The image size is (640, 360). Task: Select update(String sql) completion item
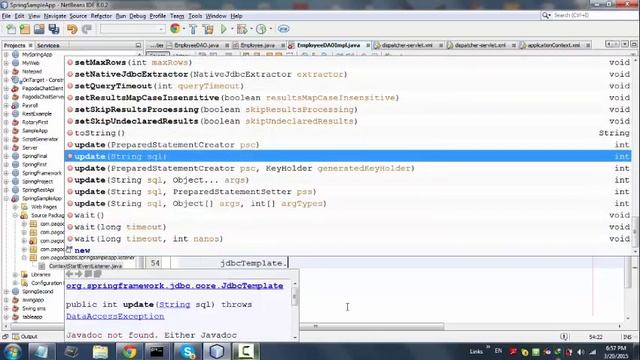[x=348, y=156]
